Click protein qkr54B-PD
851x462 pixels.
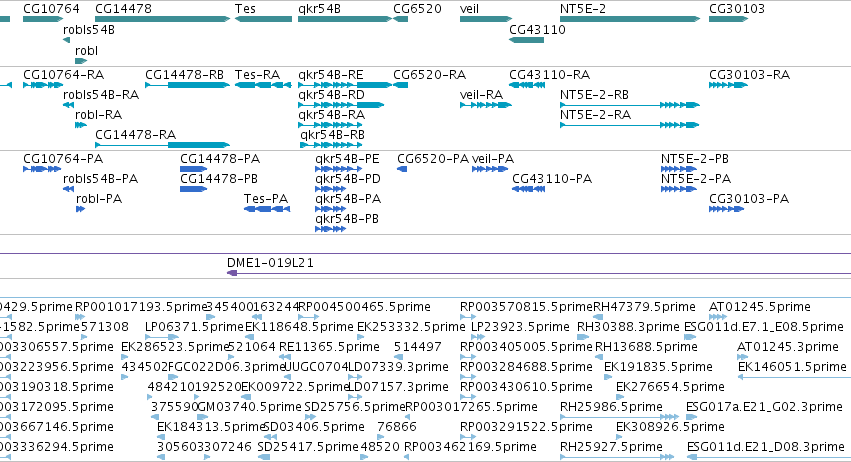[x=331, y=189]
